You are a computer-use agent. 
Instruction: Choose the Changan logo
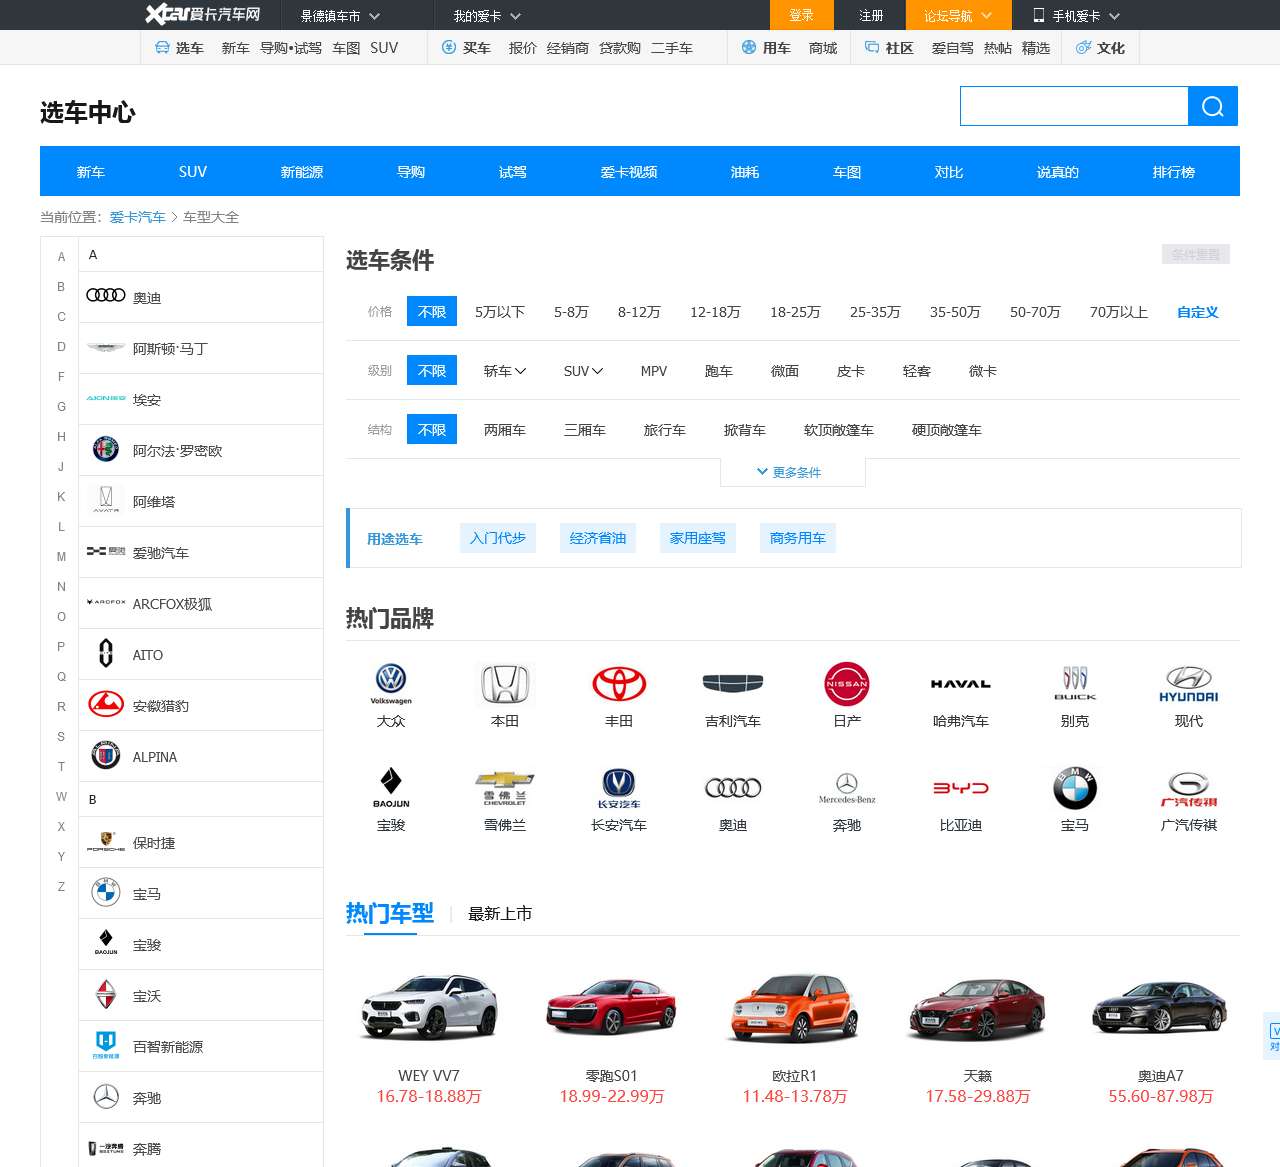point(619,788)
